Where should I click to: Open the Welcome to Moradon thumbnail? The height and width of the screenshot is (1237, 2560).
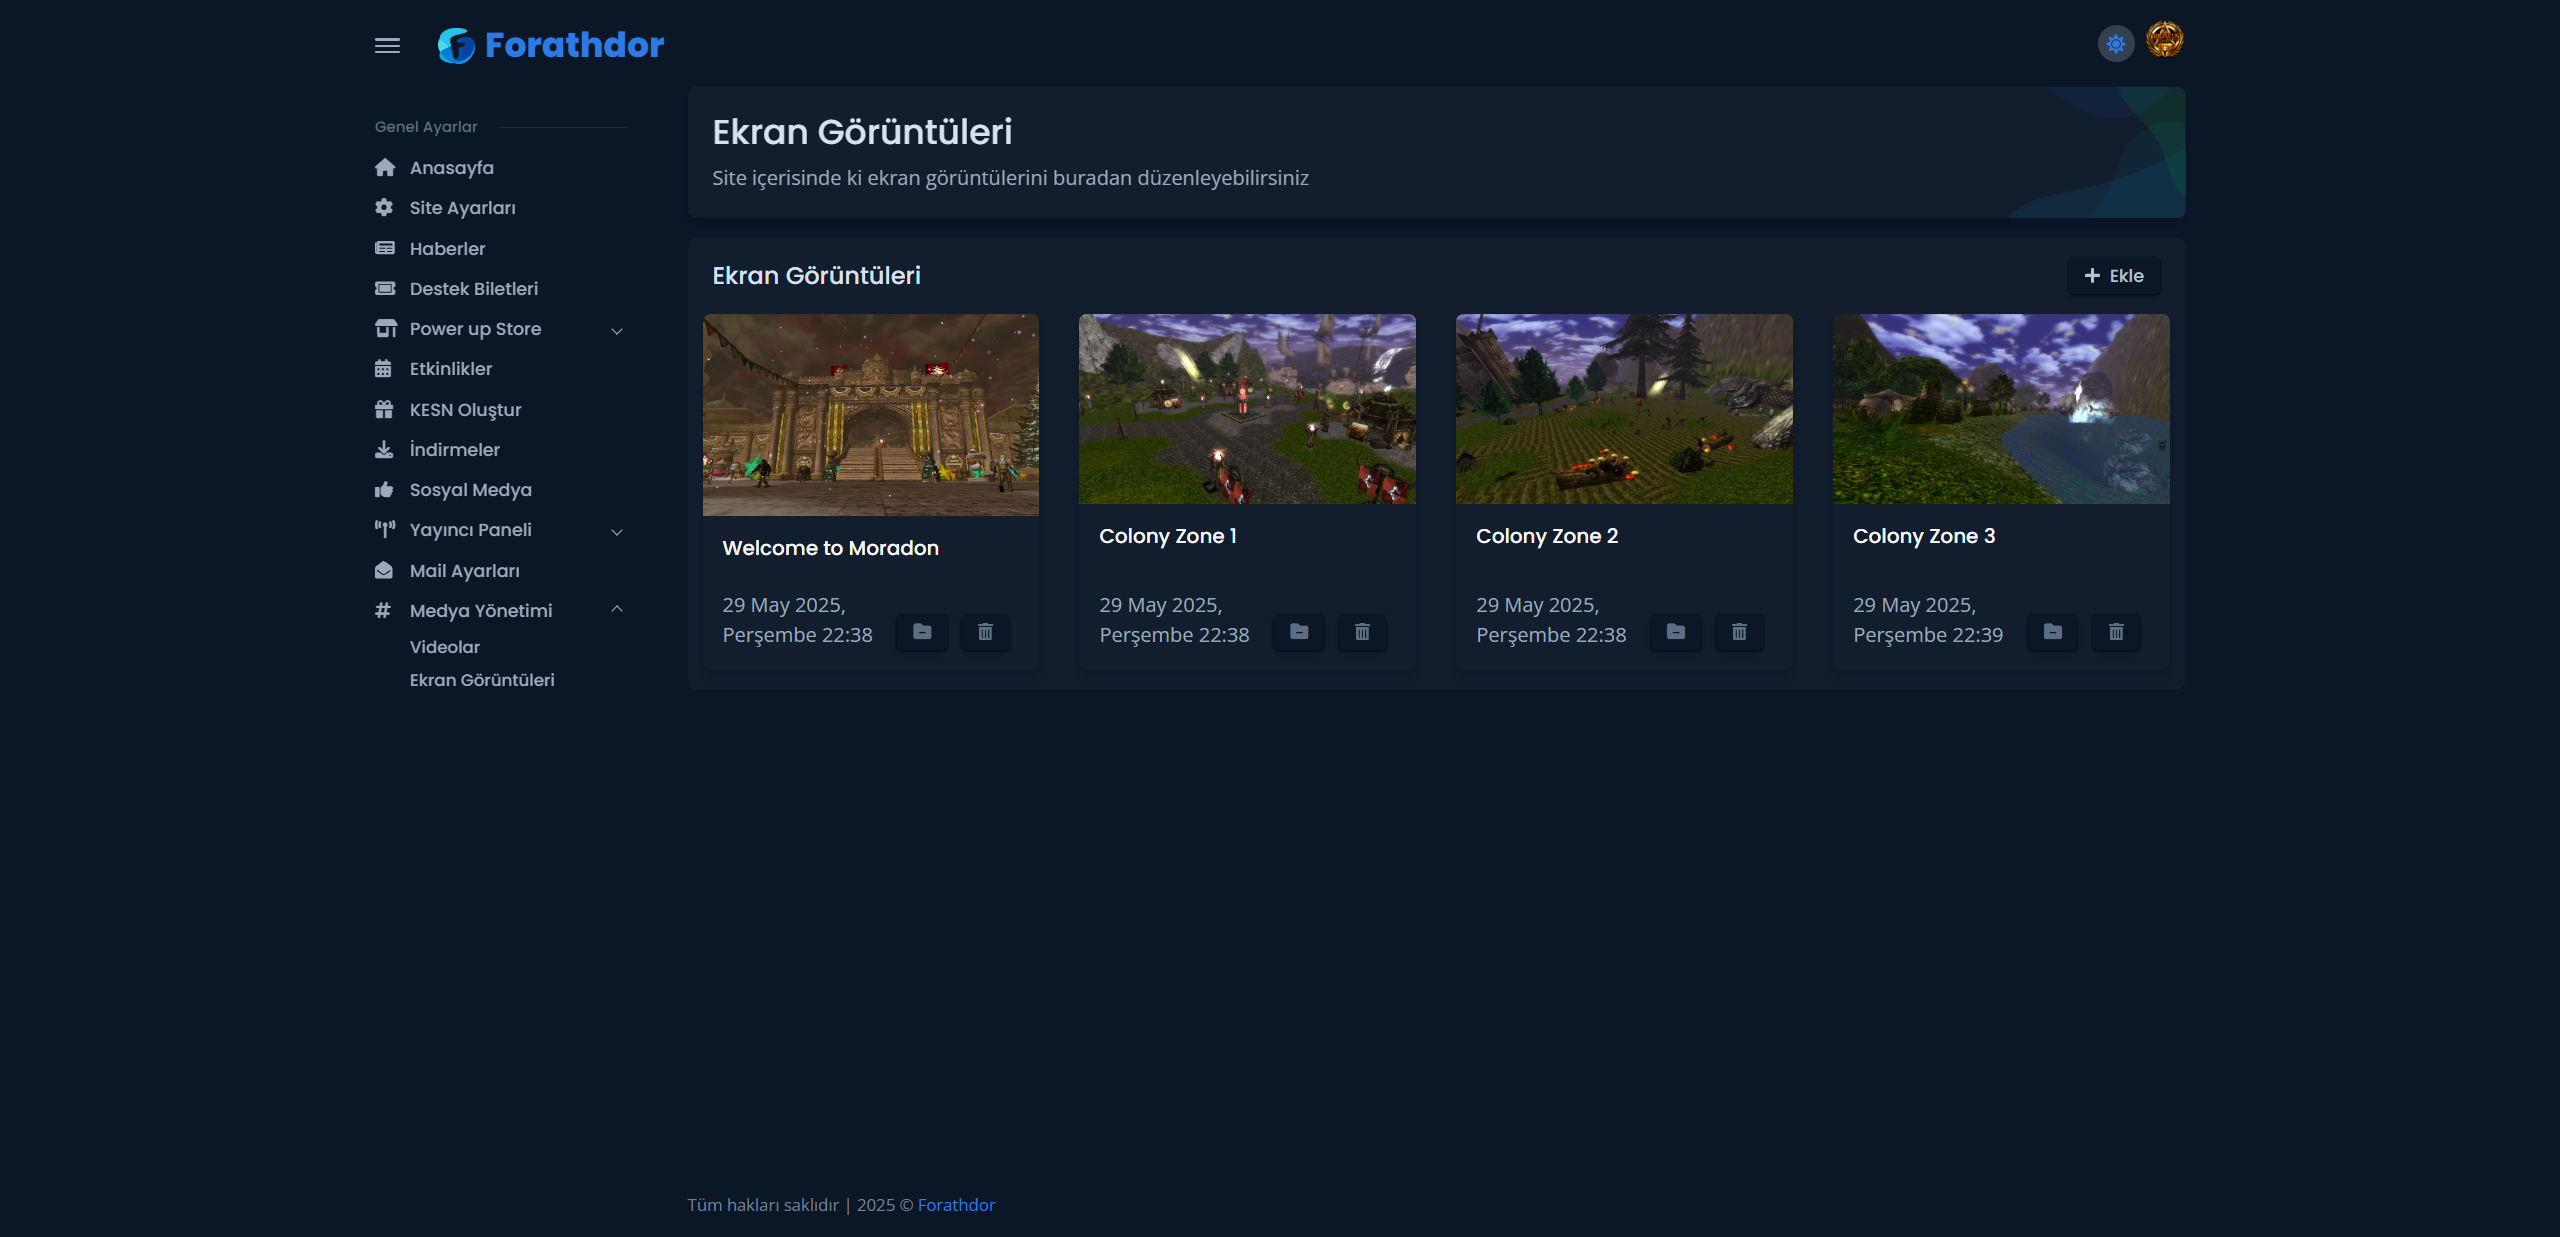[870, 415]
